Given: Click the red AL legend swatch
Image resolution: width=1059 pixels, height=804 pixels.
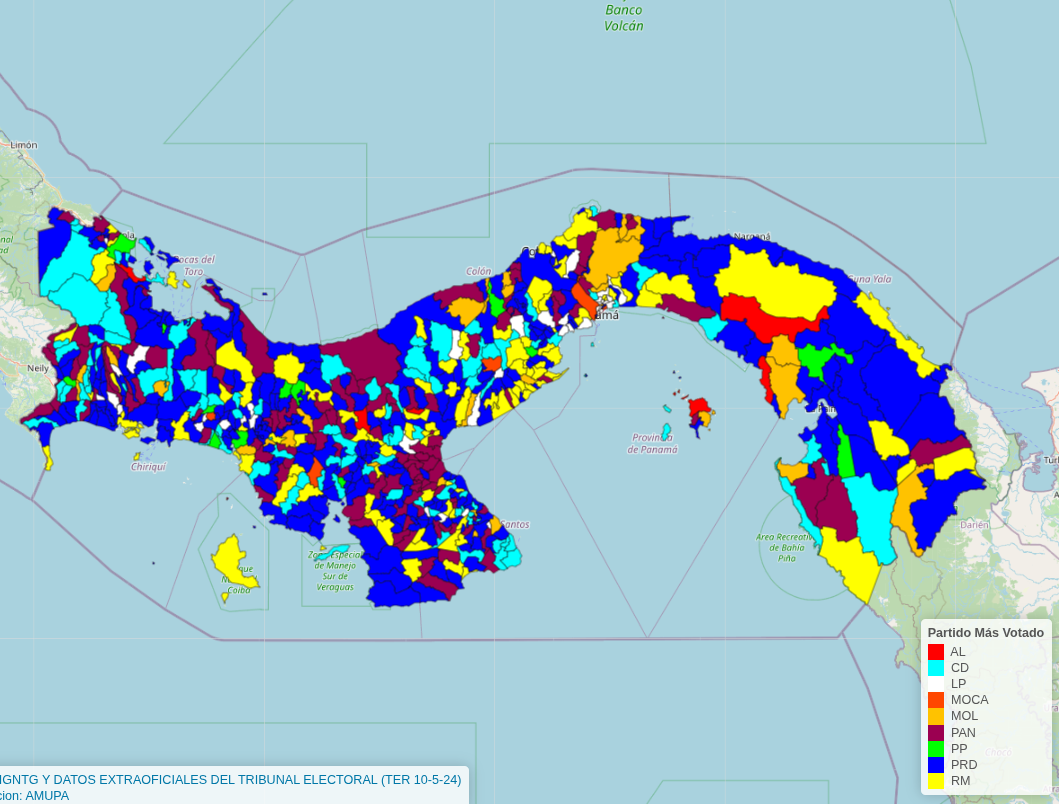Looking at the screenshot, I should tap(936, 652).
